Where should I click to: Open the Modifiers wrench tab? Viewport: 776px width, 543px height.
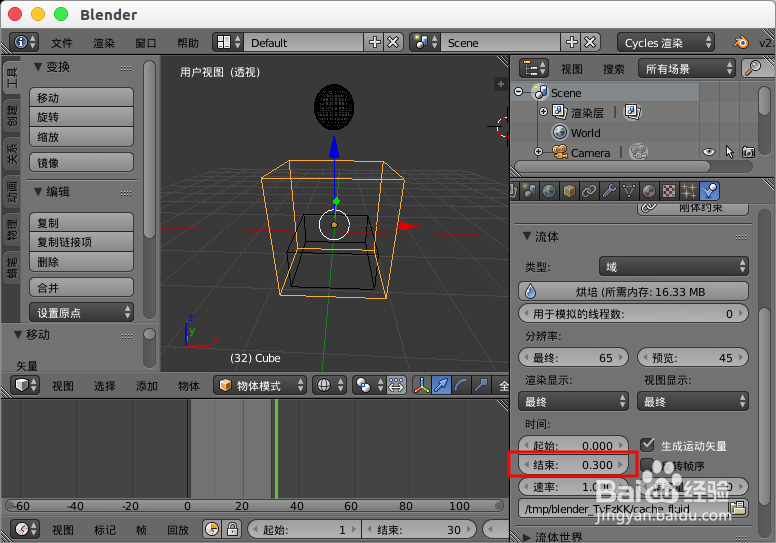(x=609, y=191)
